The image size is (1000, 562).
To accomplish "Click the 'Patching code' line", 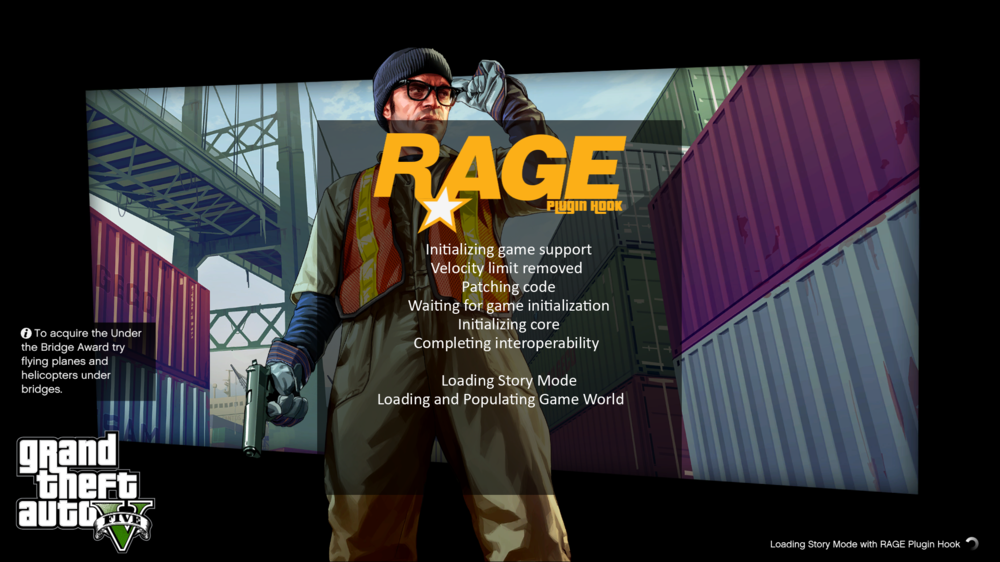I will coord(508,287).
